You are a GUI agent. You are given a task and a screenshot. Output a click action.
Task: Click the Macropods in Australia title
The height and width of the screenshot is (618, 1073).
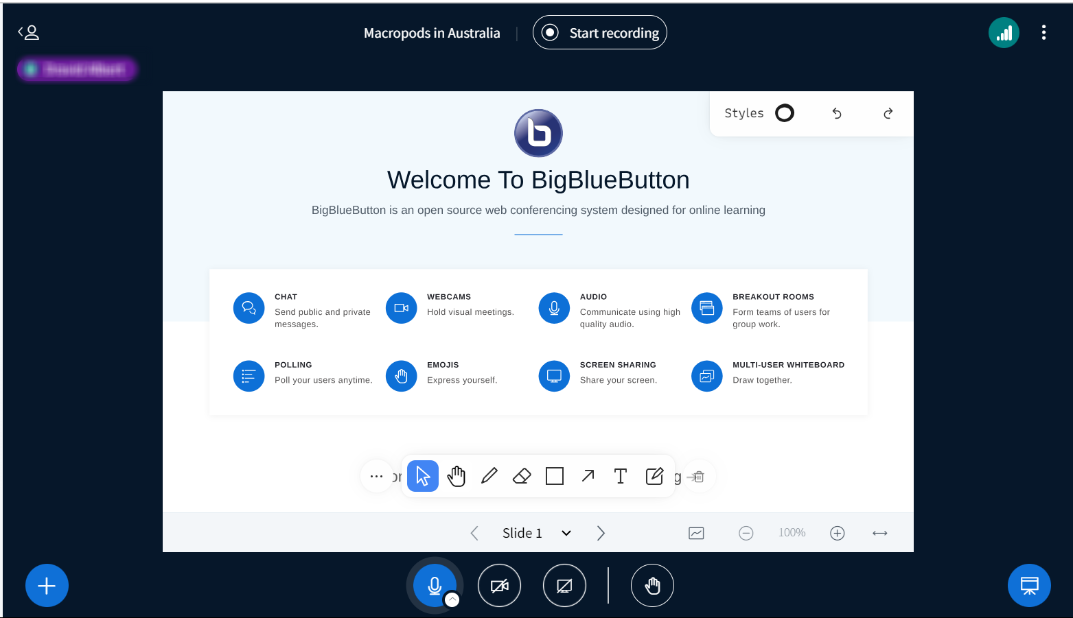click(432, 33)
